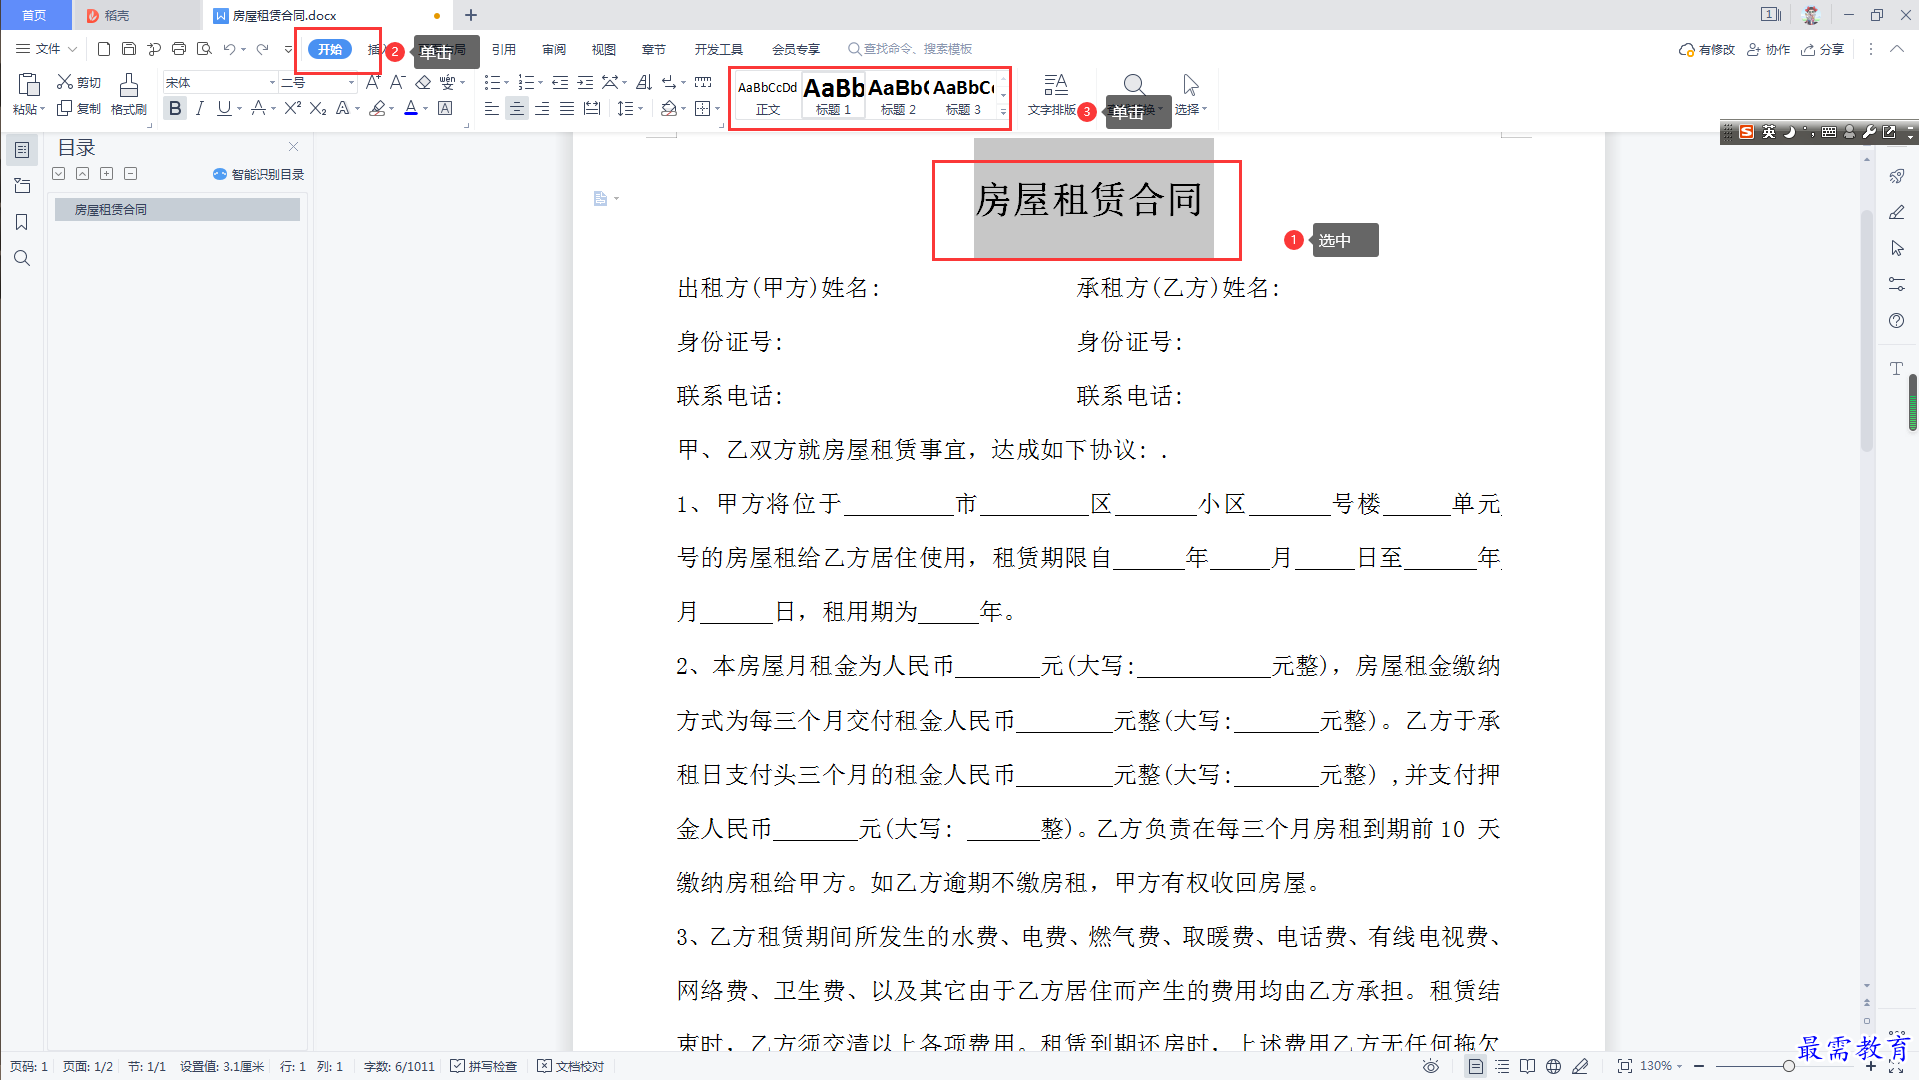Open Print Preview icon
The height and width of the screenshot is (1080, 1919).
tap(204, 49)
